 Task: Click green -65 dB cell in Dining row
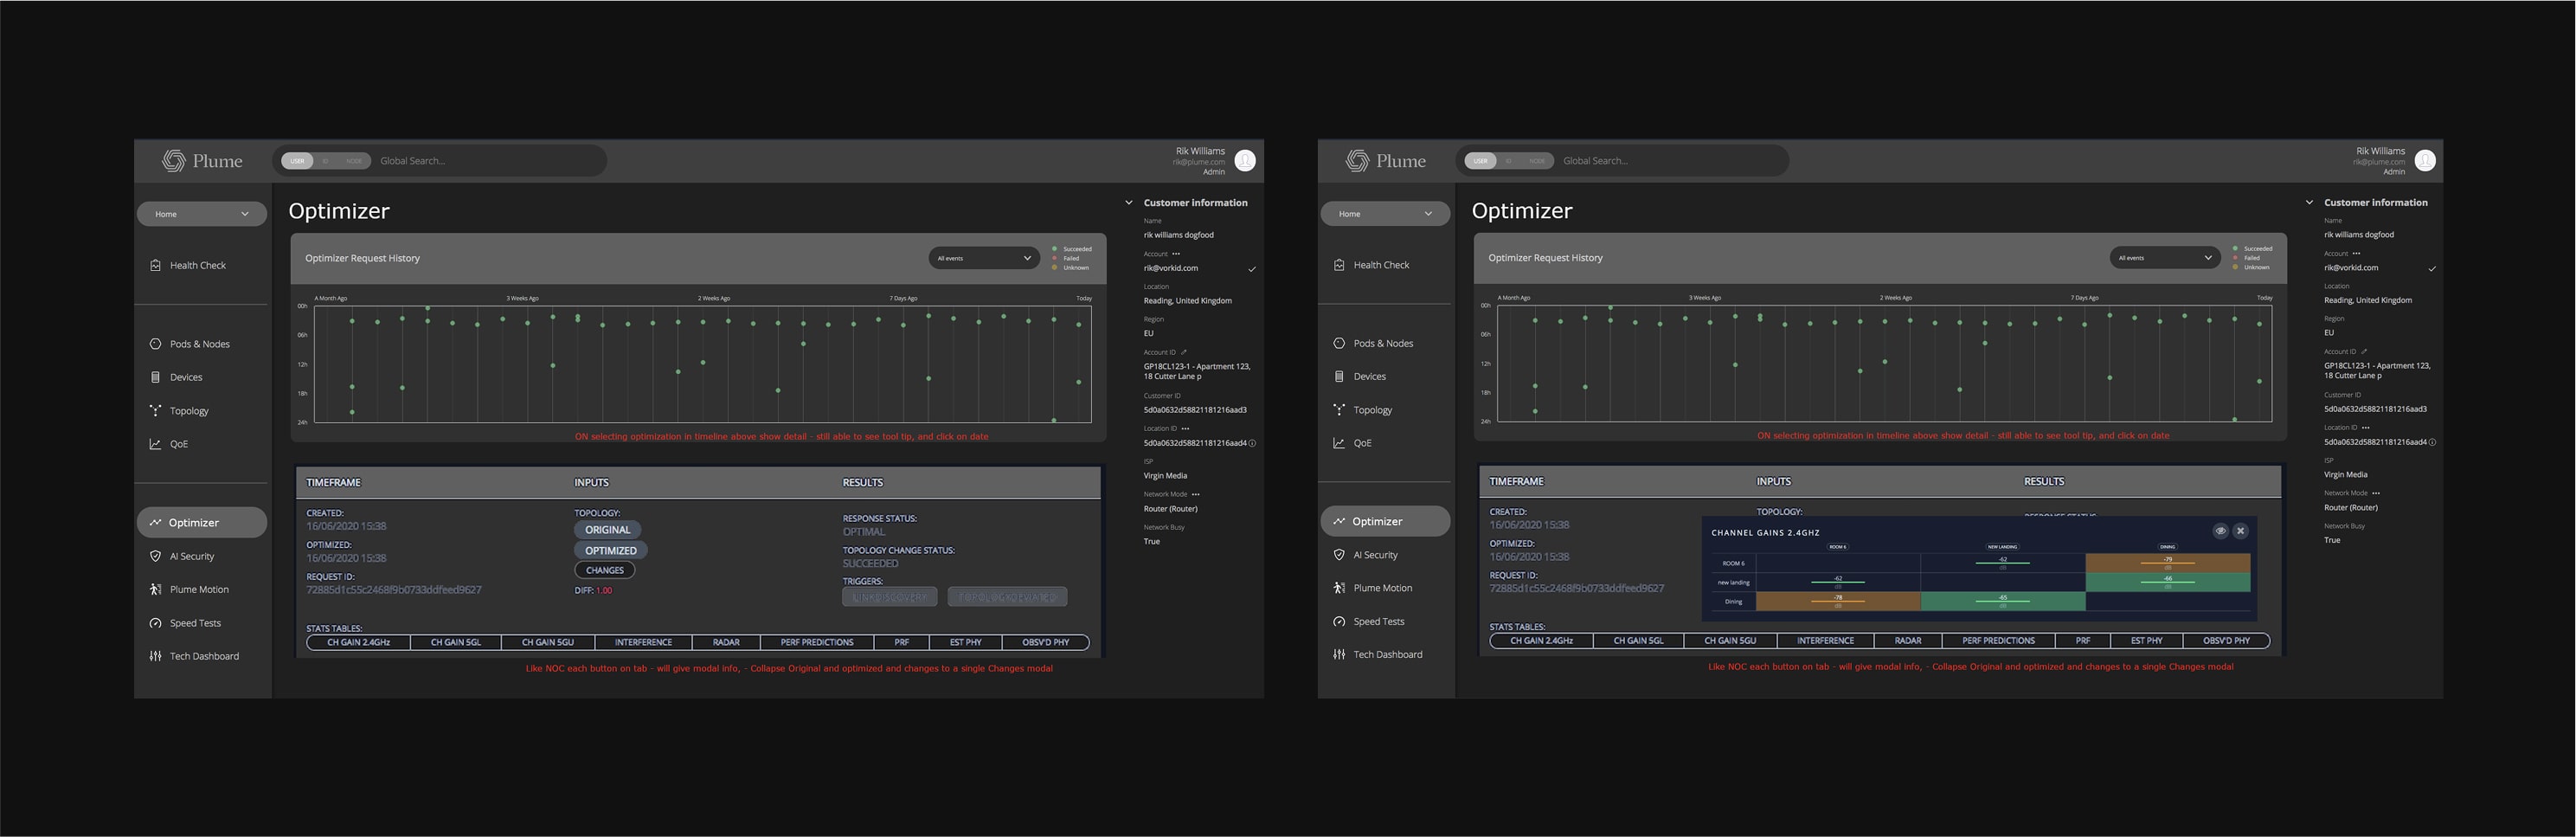[x=2003, y=601]
